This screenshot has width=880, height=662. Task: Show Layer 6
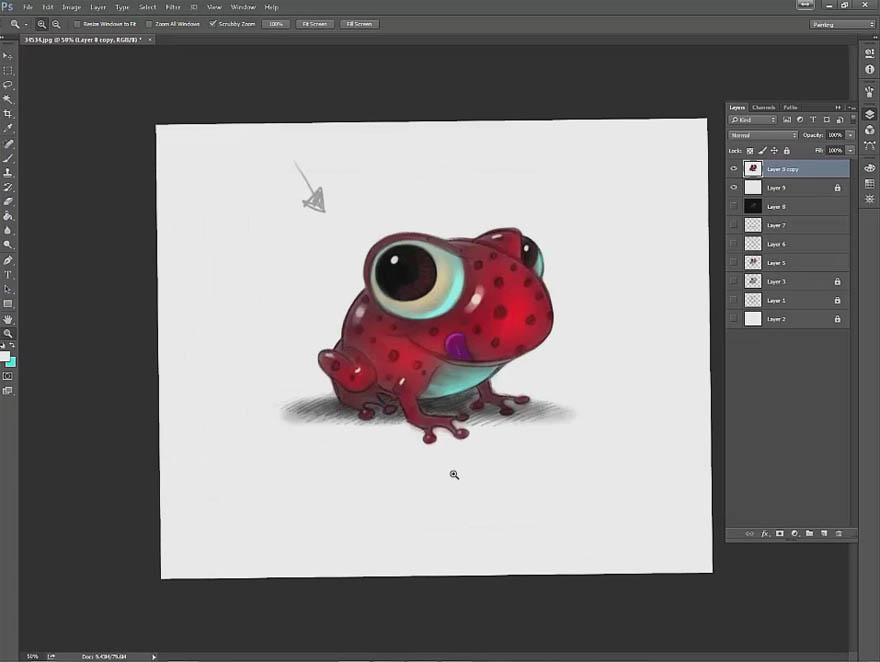tap(734, 244)
